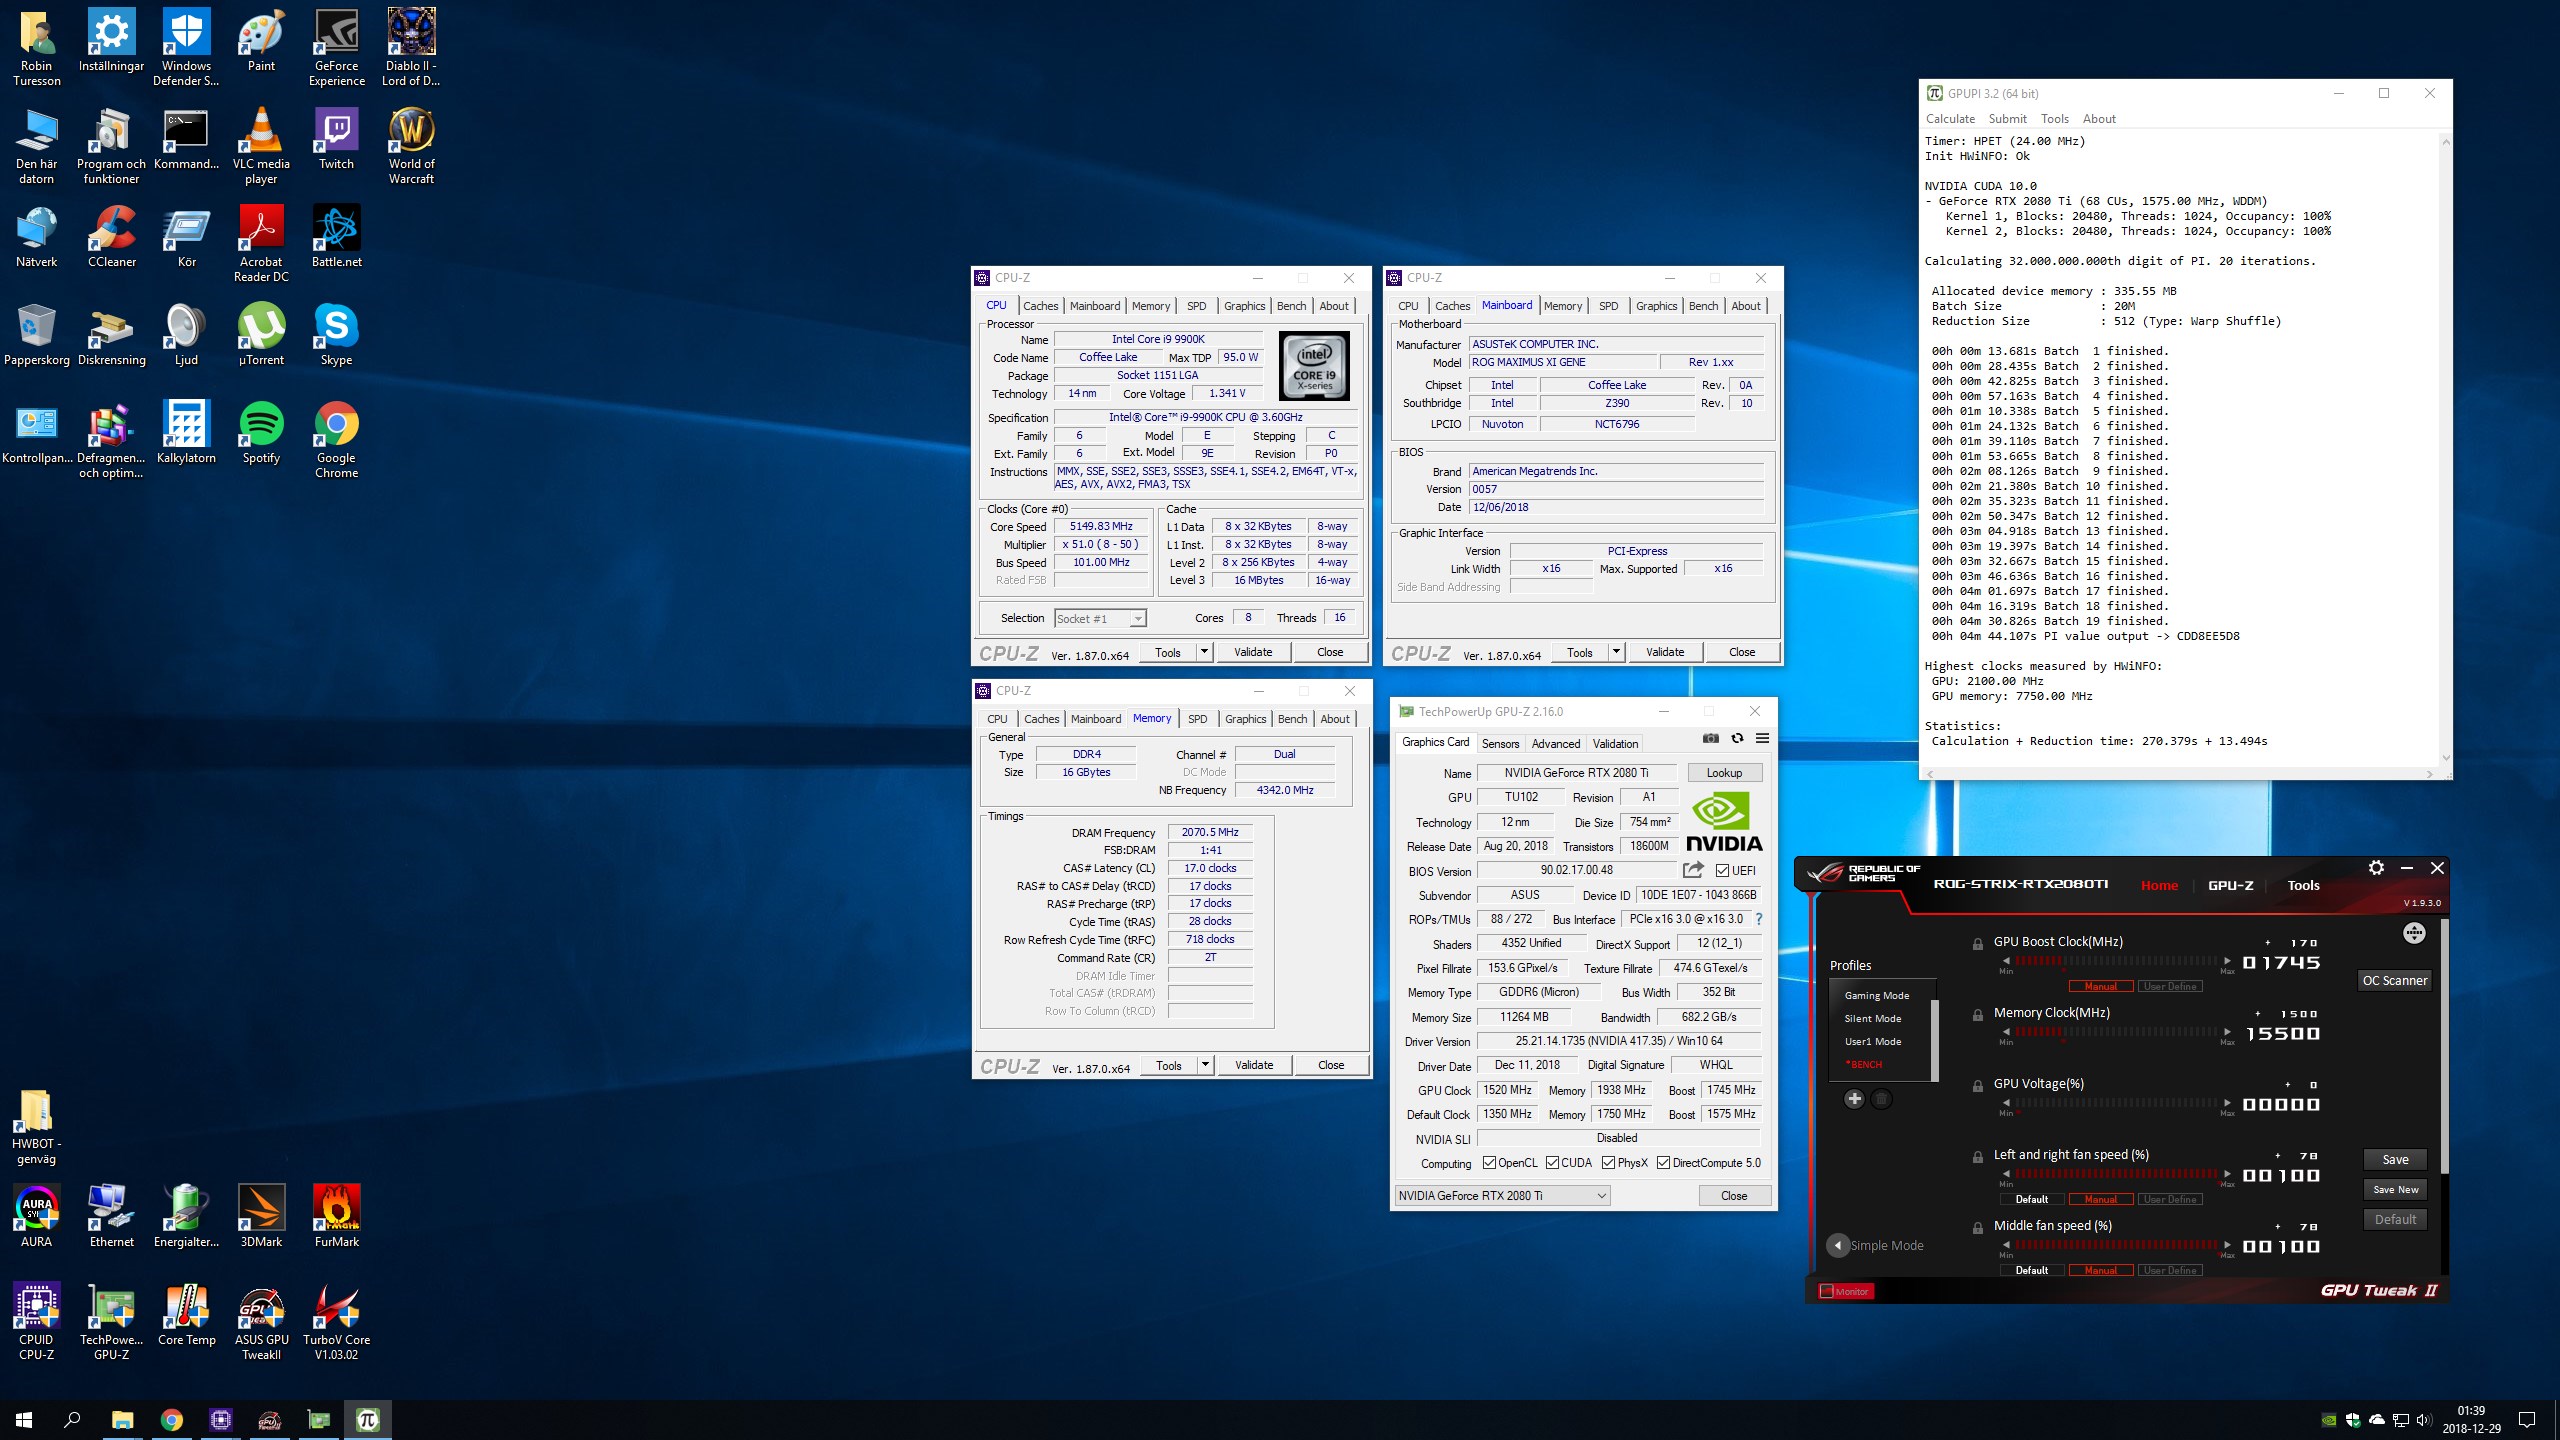Open the GPU-Z tab in GPU Tweak II

(x=2231, y=885)
